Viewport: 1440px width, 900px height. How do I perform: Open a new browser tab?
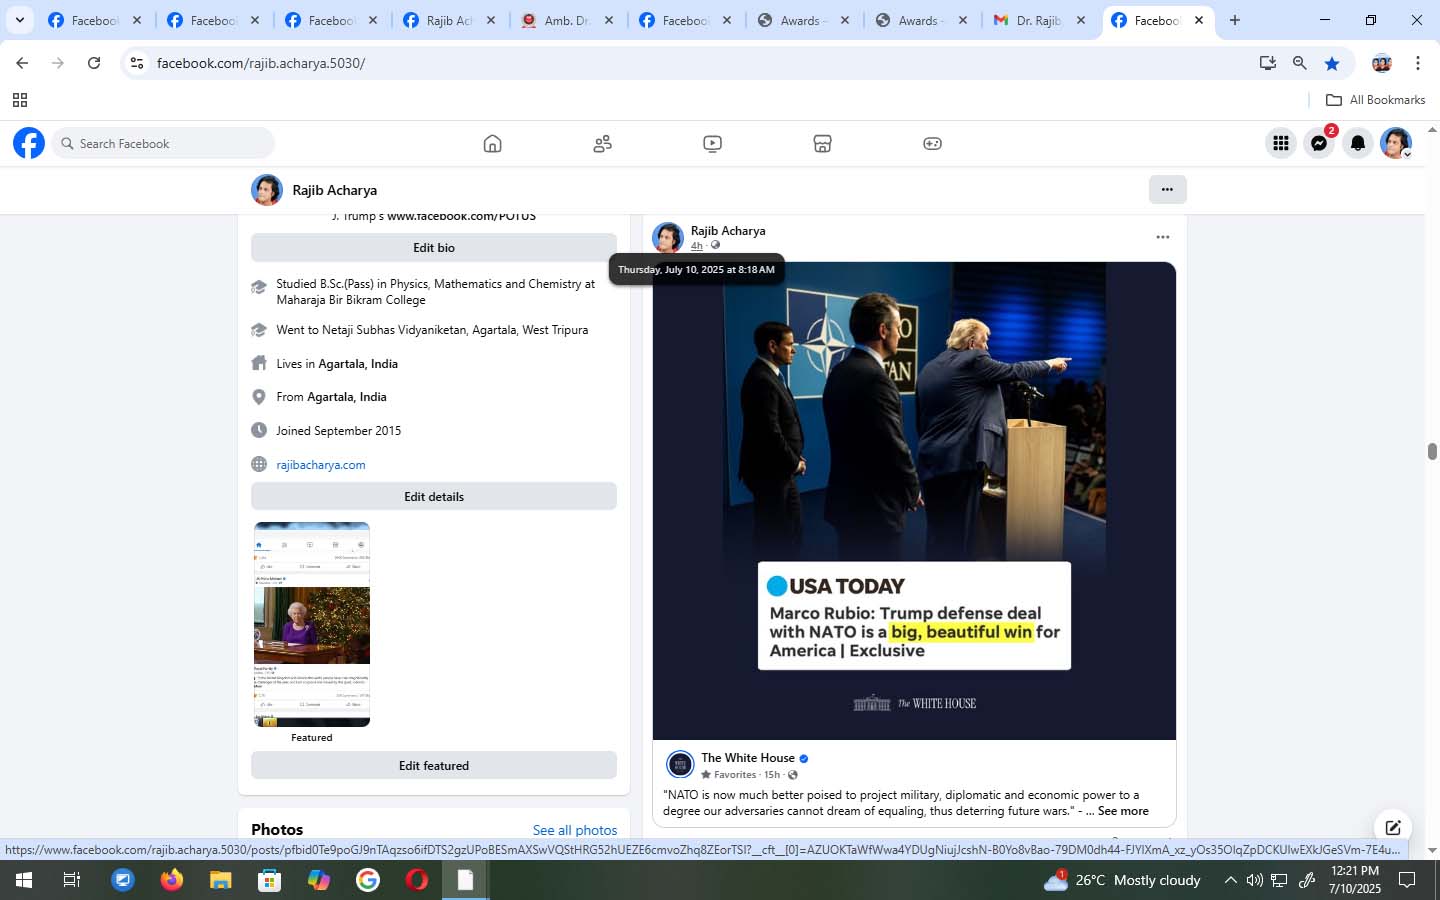click(1235, 20)
